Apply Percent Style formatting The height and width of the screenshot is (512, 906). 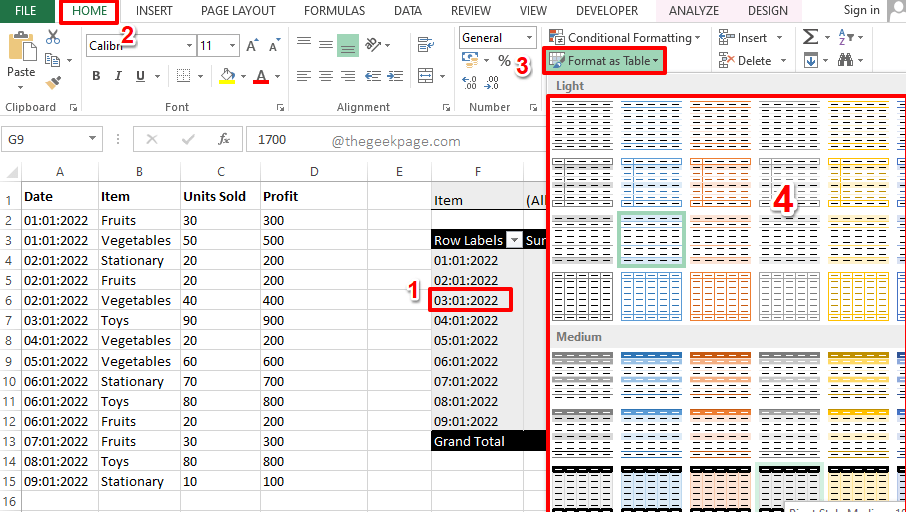[504, 61]
